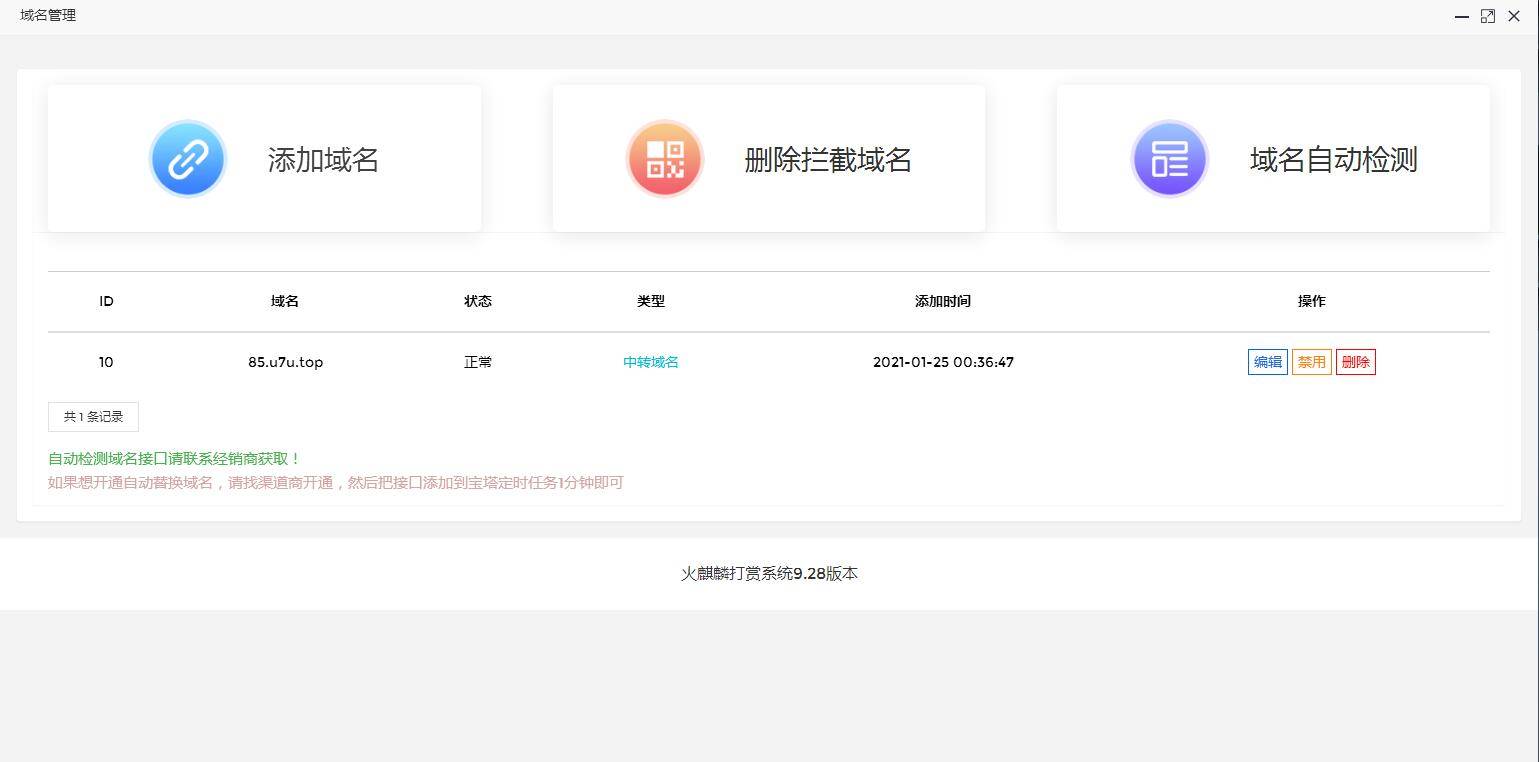Screen dimensions: 1539x762
Task: Click the QR-code icon on 删除拦截域名 card
Action: [x=664, y=158]
